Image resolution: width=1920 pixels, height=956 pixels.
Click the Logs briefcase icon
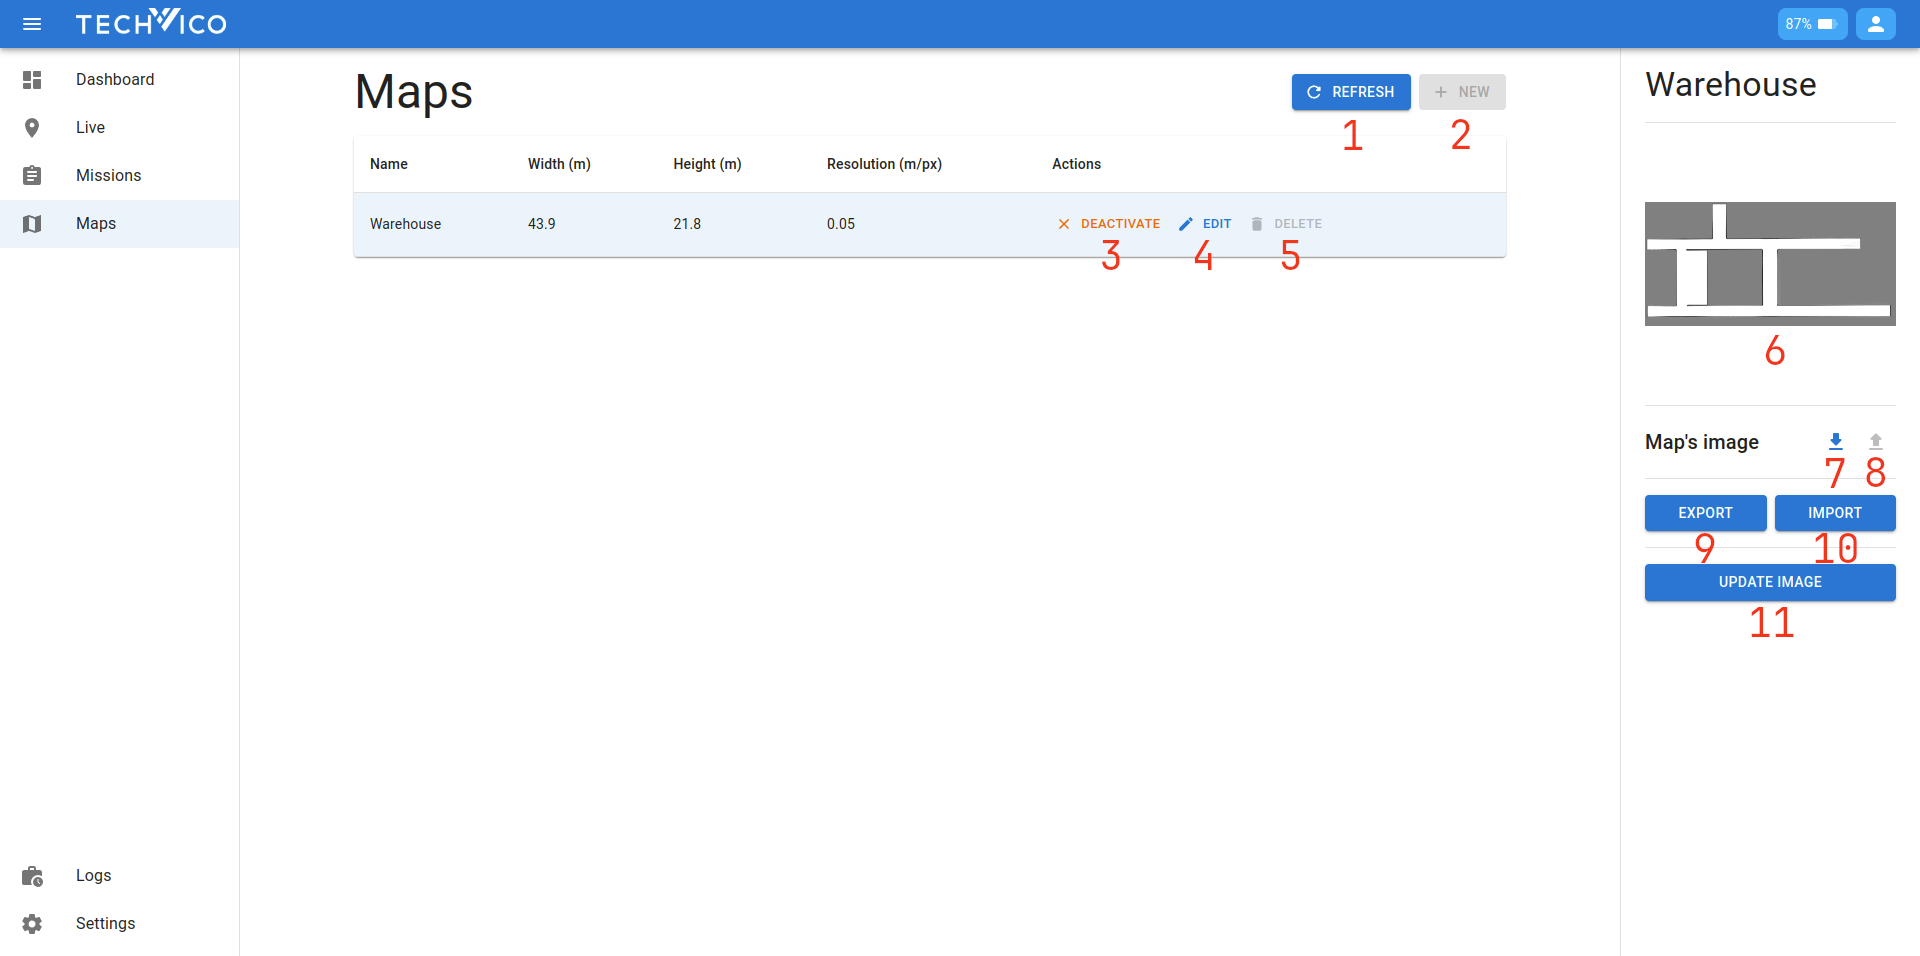click(32, 876)
